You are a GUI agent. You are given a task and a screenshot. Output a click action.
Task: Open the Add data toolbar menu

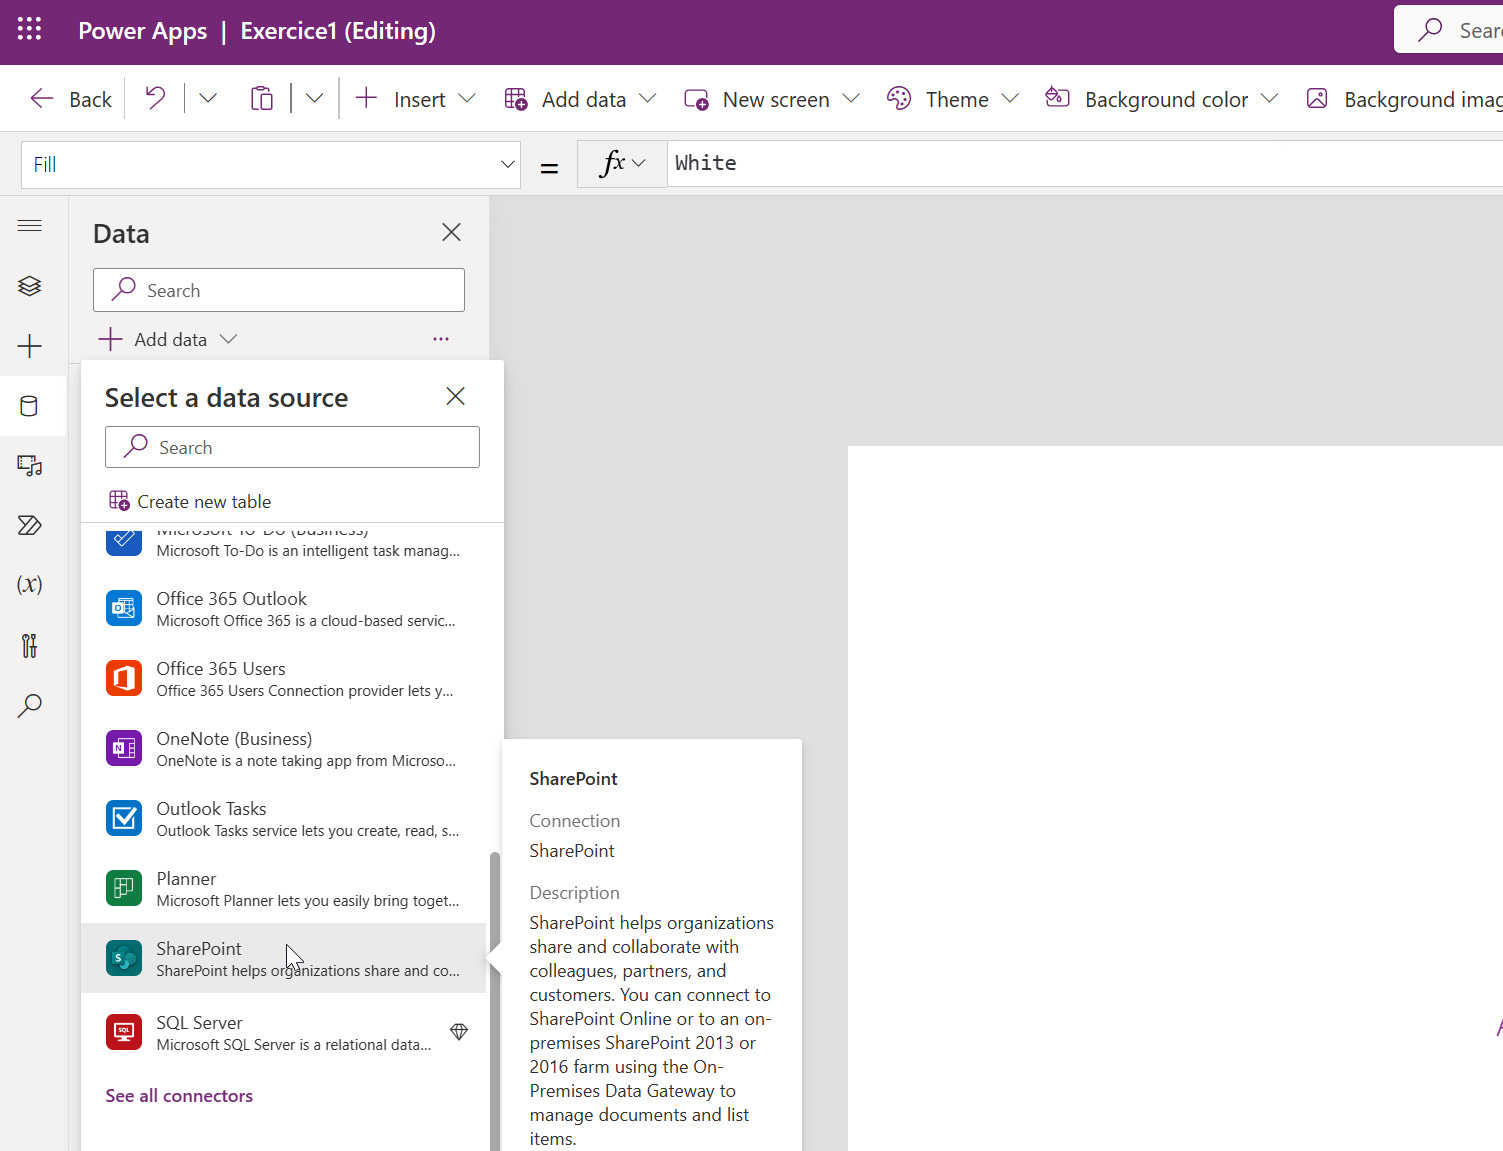[x=581, y=99]
